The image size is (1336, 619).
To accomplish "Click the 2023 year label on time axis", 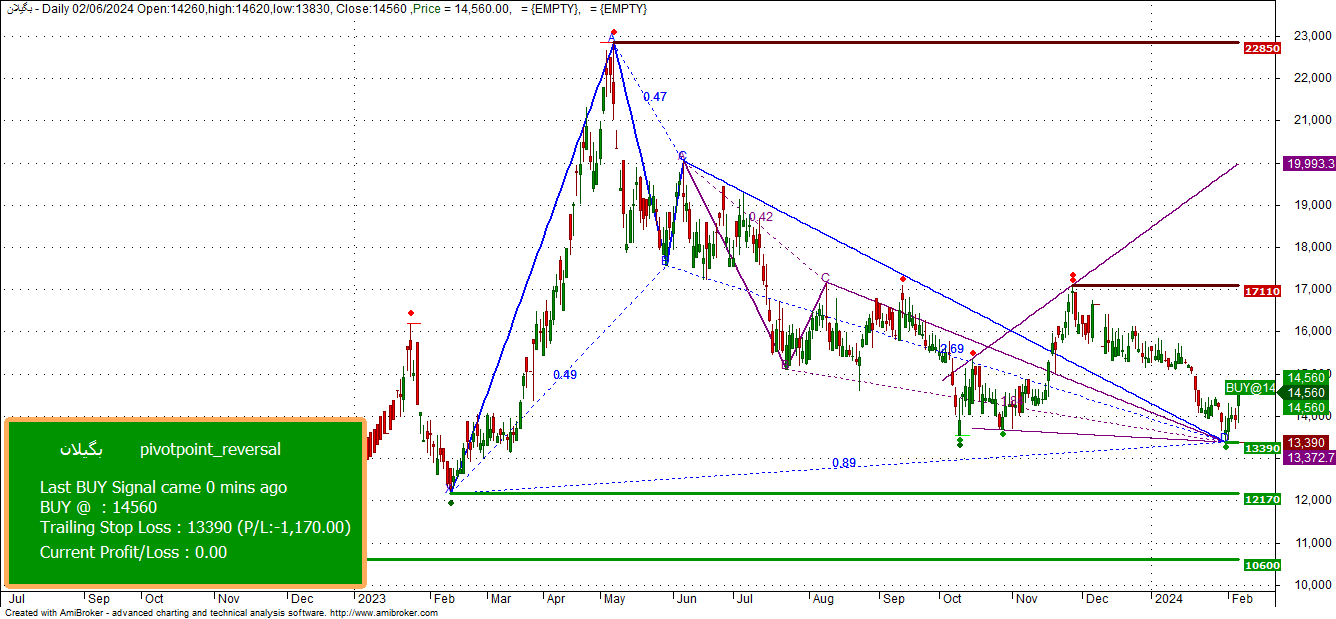I will click(371, 599).
